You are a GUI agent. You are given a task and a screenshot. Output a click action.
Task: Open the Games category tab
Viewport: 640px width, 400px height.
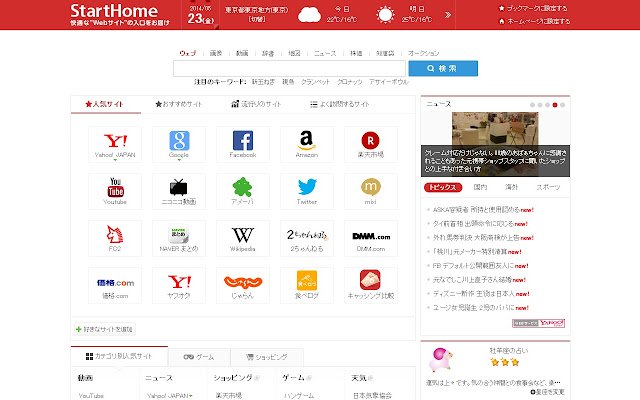(x=199, y=357)
